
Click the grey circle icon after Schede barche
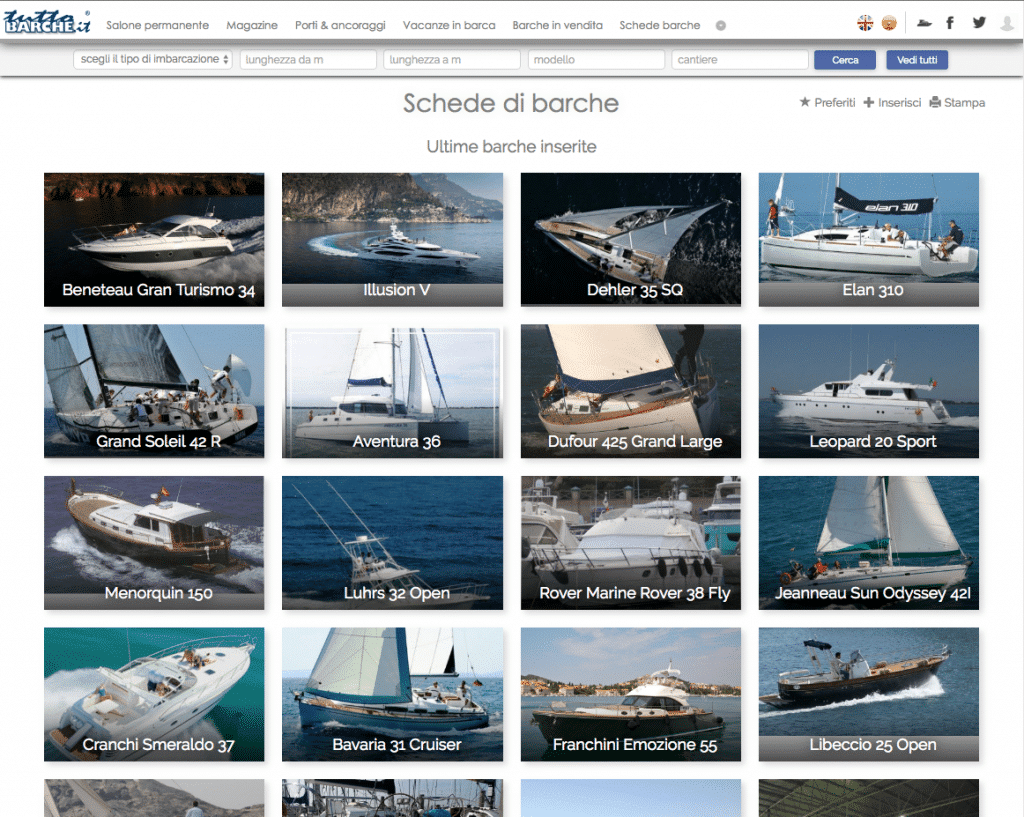pos(720,25)
